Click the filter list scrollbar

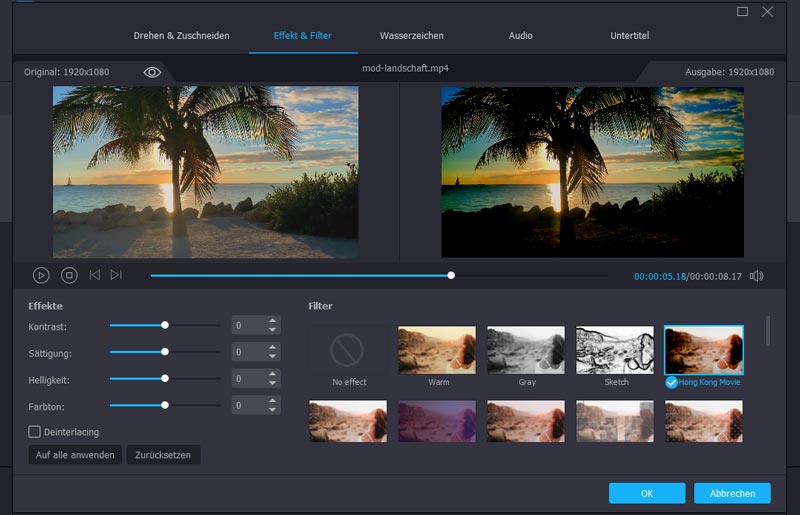[768, 330]
